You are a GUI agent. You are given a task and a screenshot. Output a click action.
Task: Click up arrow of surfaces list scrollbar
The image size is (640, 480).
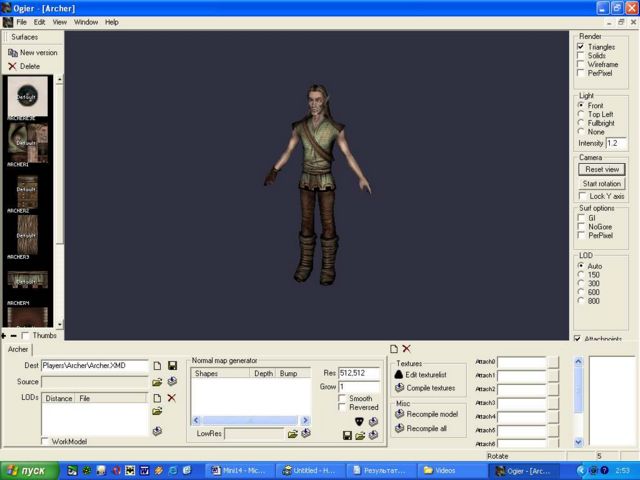pyautogui.click(x=60, y=80)
